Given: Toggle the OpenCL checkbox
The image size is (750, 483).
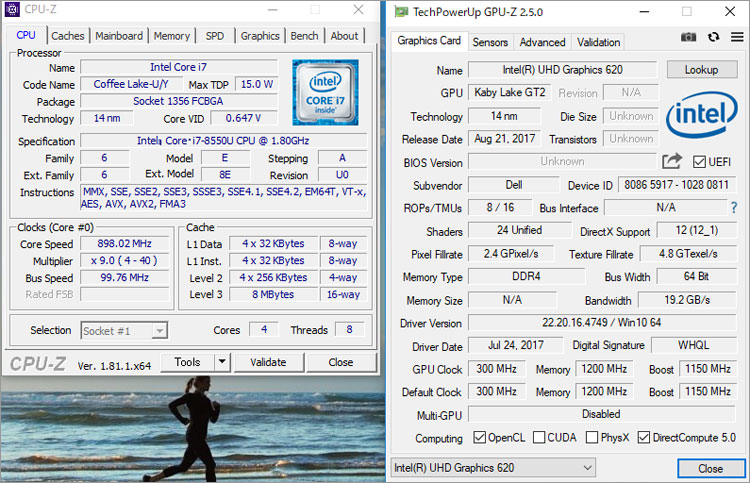Looking at the screenshot, I should pyautogui.click(x=479, y=437).
